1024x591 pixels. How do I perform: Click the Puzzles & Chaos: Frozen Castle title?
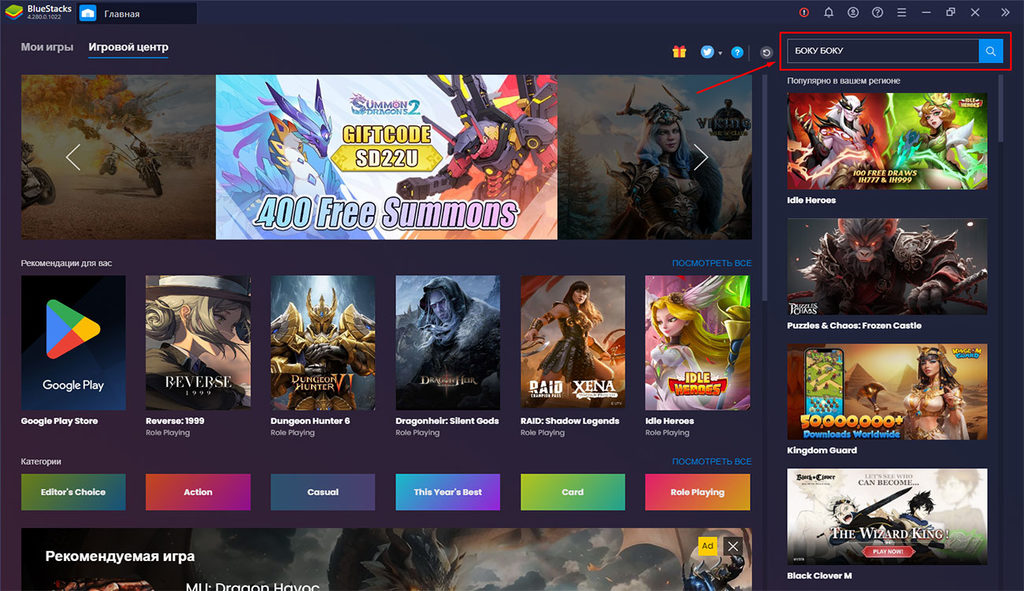point(854,325)
